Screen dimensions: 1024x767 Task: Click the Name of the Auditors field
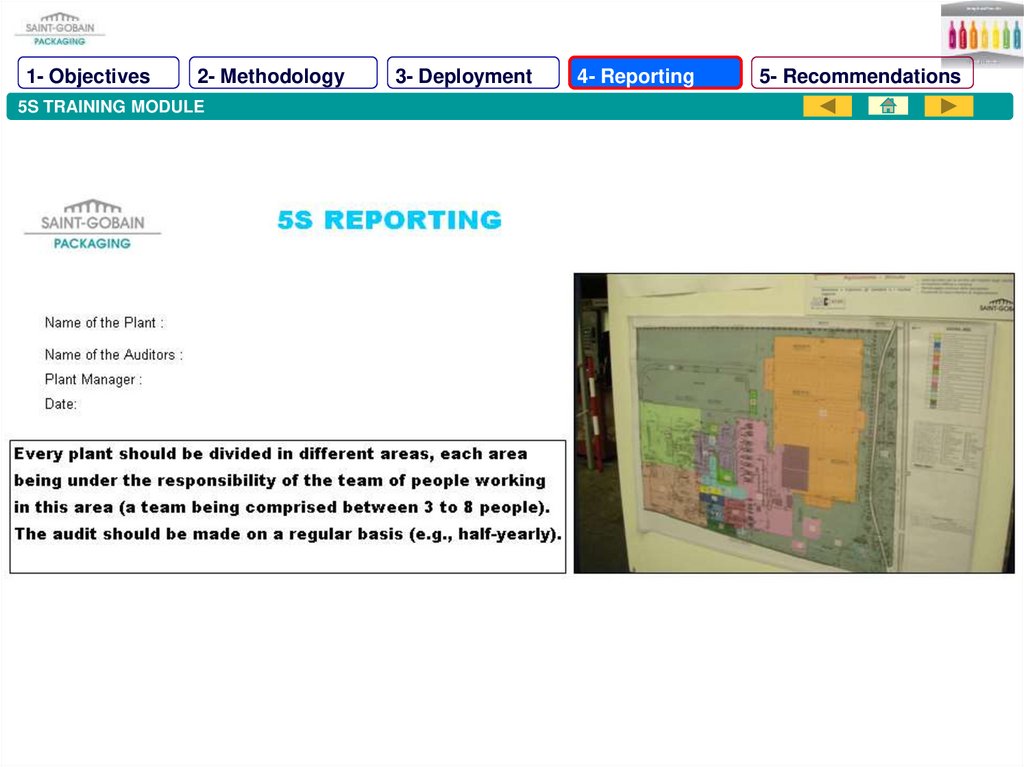(113, 355)
